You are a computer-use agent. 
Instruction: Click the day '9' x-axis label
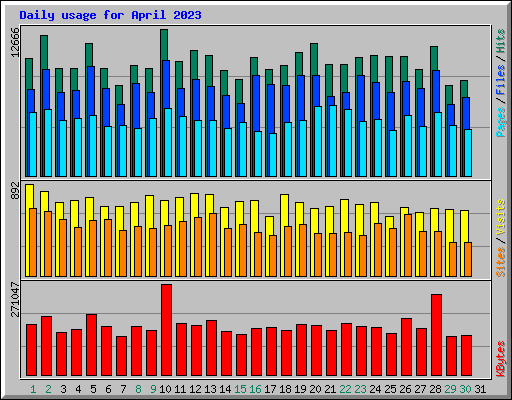153,389
